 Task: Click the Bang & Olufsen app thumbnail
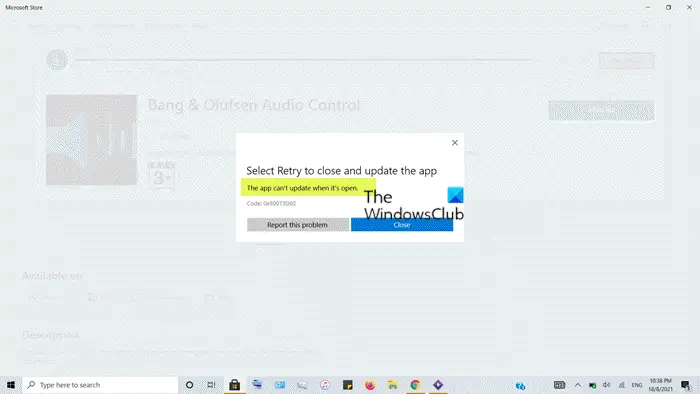92,140
